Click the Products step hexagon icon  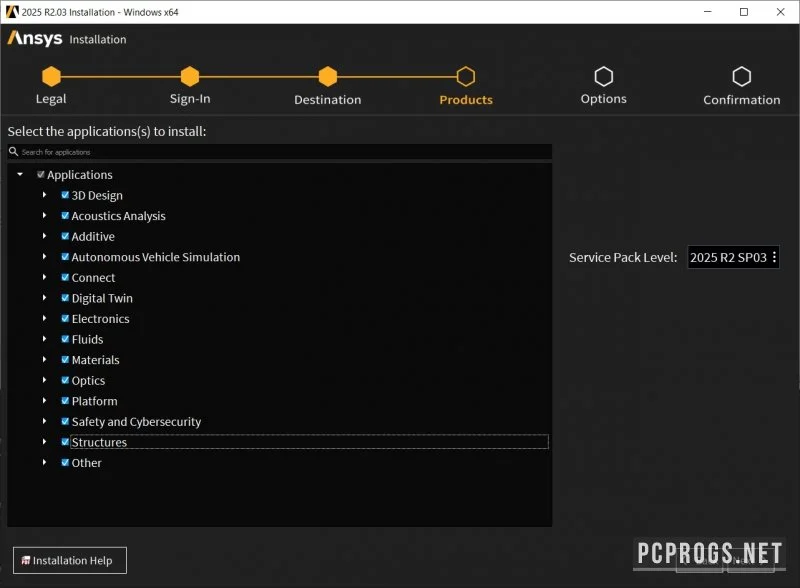point(466,77)
